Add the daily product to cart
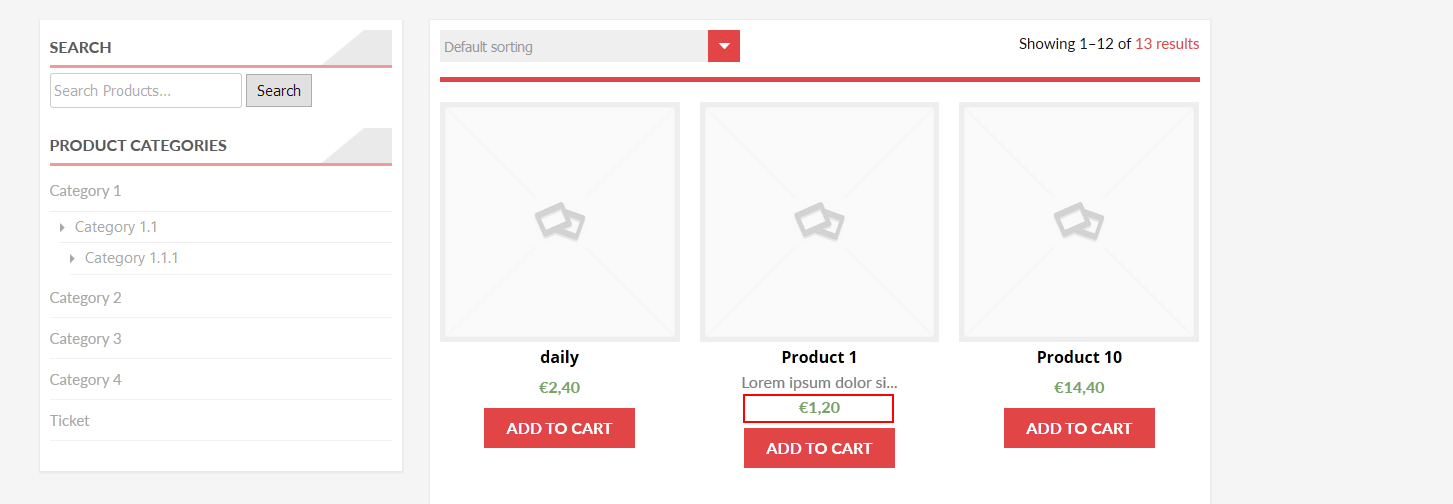The height and width of the screenshot is (504, 1453). [559, 428]
